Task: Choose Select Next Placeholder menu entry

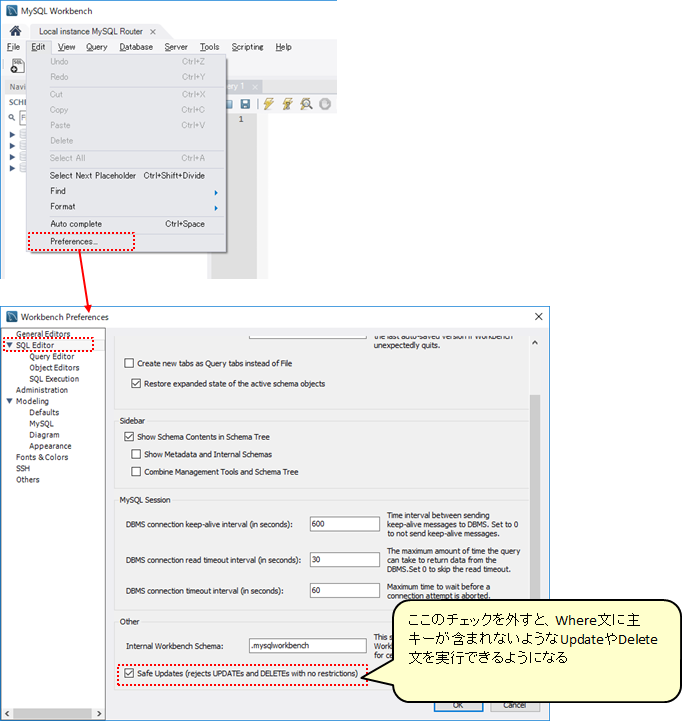Action: tap(126, 176)
